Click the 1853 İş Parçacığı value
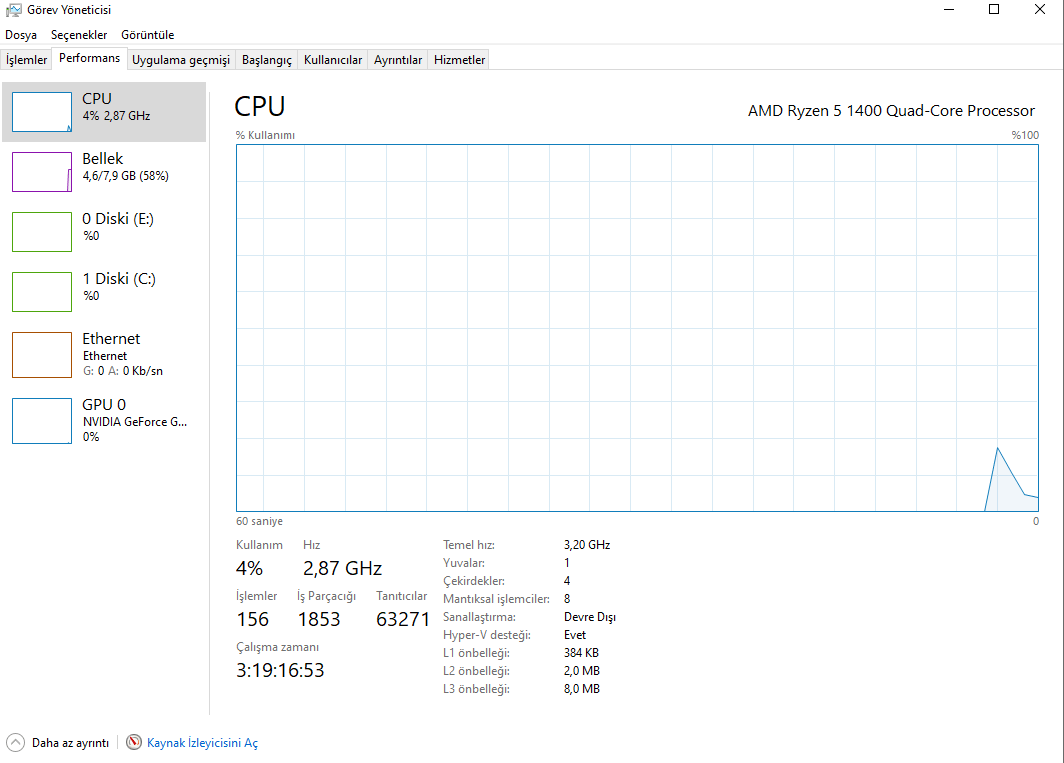The height and width of the screenshot is (763, 1064). point(319,619)
